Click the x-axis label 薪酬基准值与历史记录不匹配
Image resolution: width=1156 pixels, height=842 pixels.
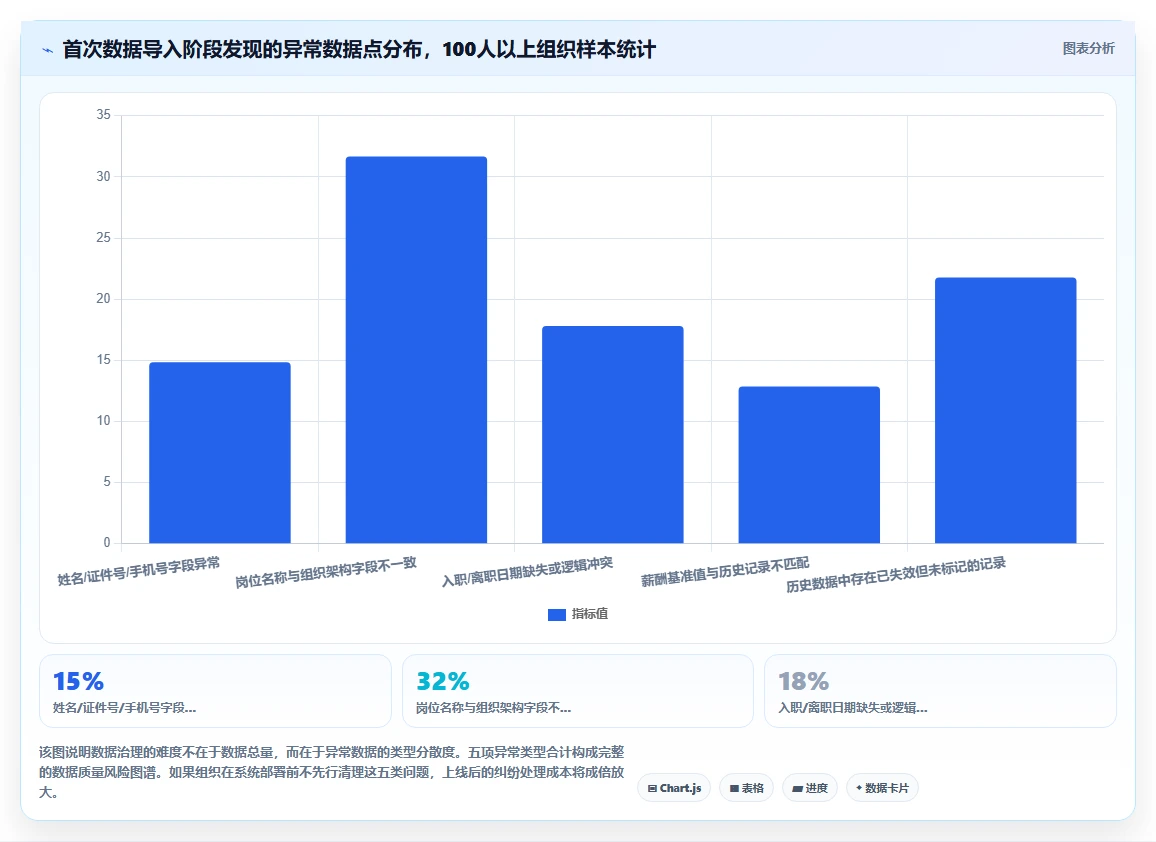click(725, 572)
